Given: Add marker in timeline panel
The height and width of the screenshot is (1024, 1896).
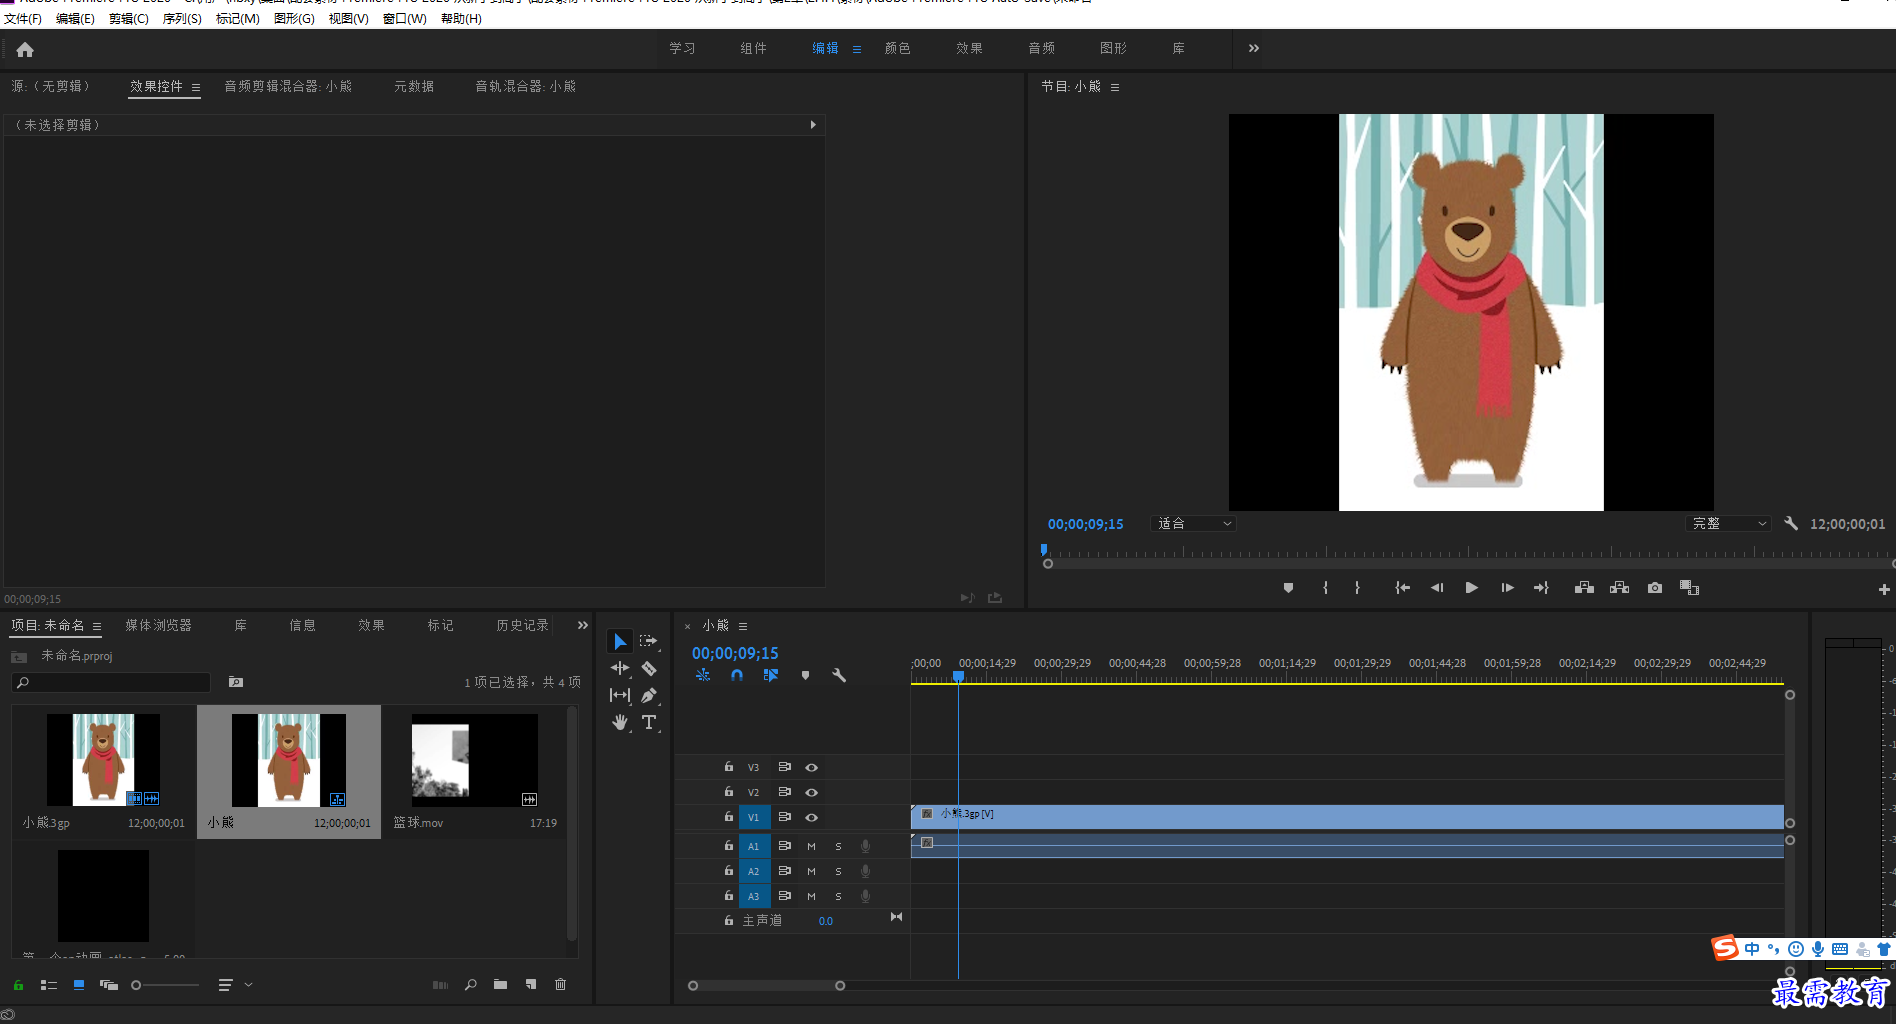Looking at the screenshot, I should pyautogui.click(x=805, y=676).
